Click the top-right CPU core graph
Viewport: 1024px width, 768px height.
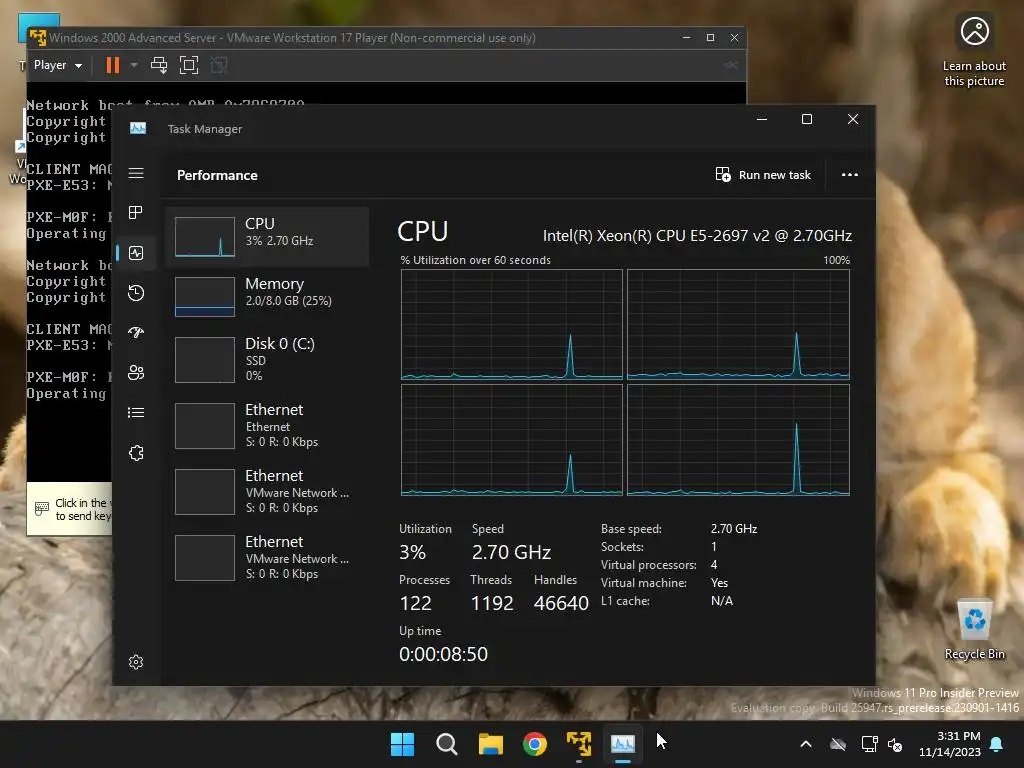point(738,324)
